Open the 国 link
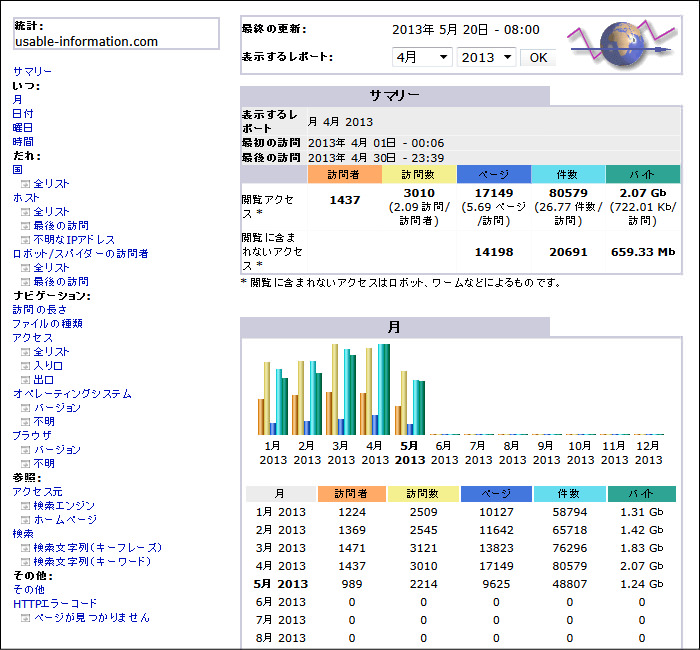 tap(17, 169)
